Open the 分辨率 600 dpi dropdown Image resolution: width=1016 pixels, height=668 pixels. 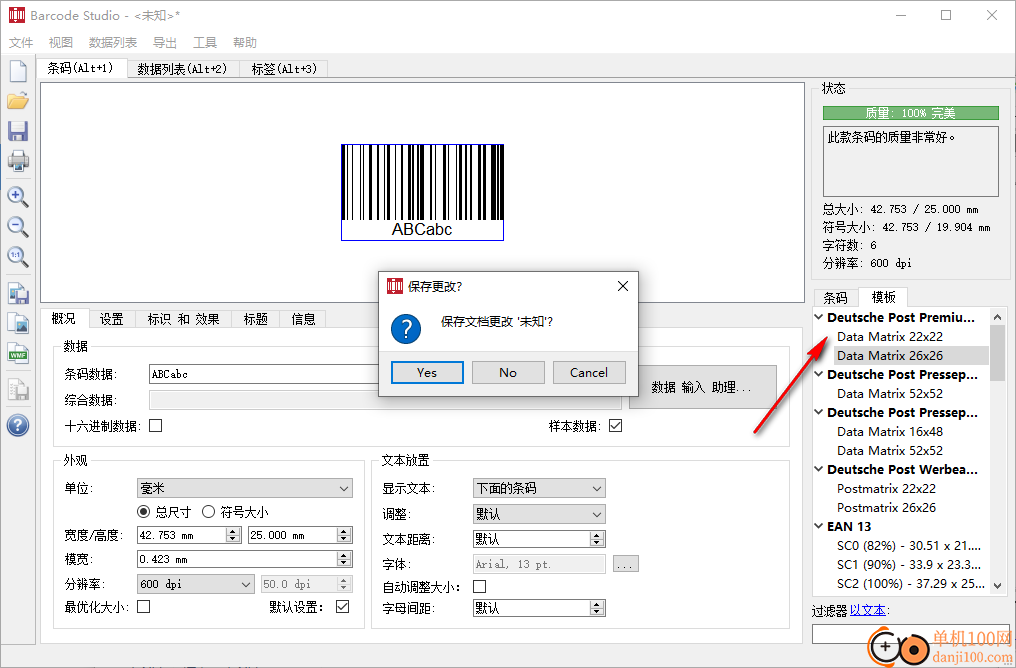(196, 584)
